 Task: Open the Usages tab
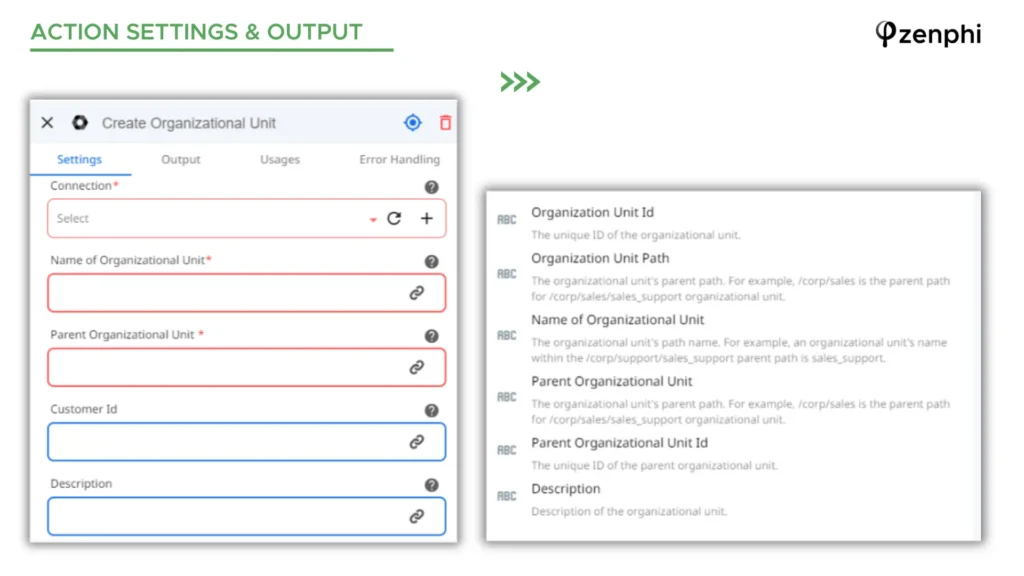(x=280, y=159)
